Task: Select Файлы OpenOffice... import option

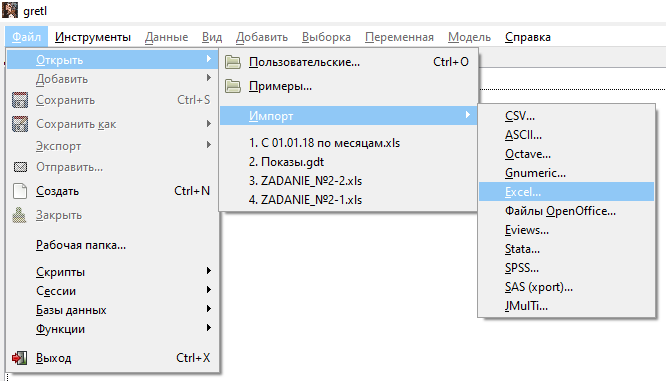Action: pos(567,211)
